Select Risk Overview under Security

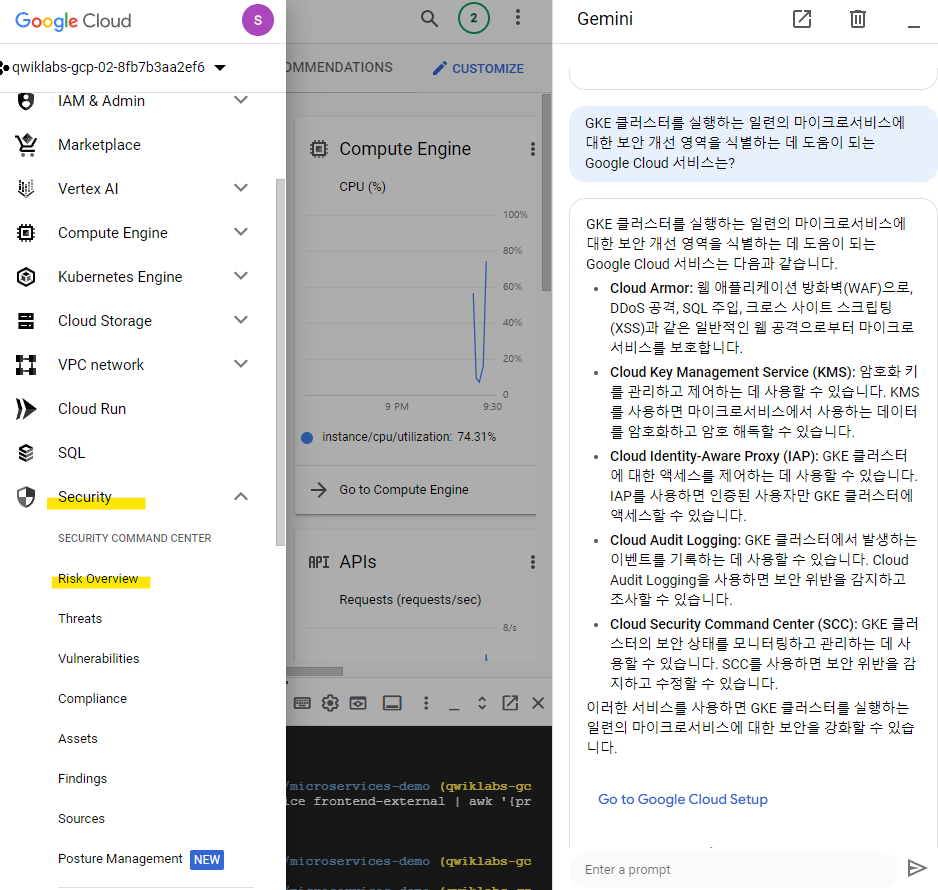pyautogui.click(x=98, y=579)
